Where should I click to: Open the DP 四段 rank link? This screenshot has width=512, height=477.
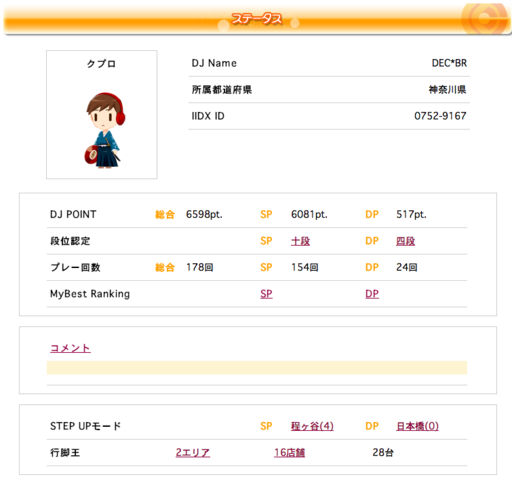405,241
